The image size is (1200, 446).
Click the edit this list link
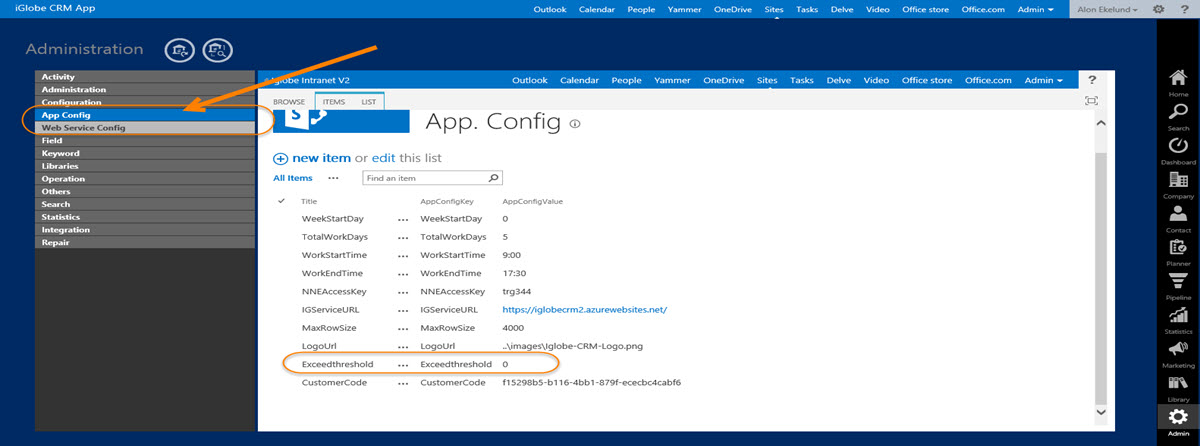coord(383,158)
